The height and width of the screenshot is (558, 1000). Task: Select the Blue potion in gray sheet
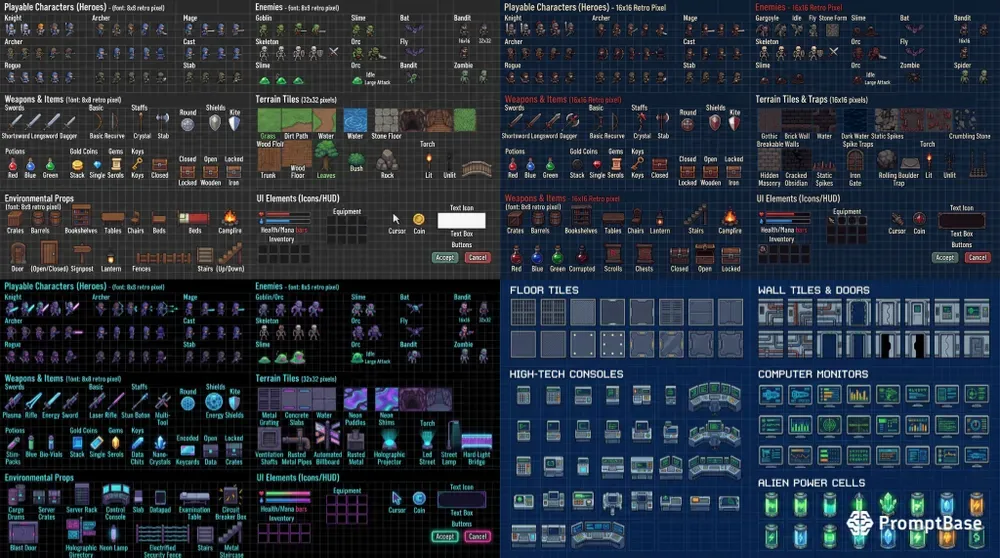31,165
